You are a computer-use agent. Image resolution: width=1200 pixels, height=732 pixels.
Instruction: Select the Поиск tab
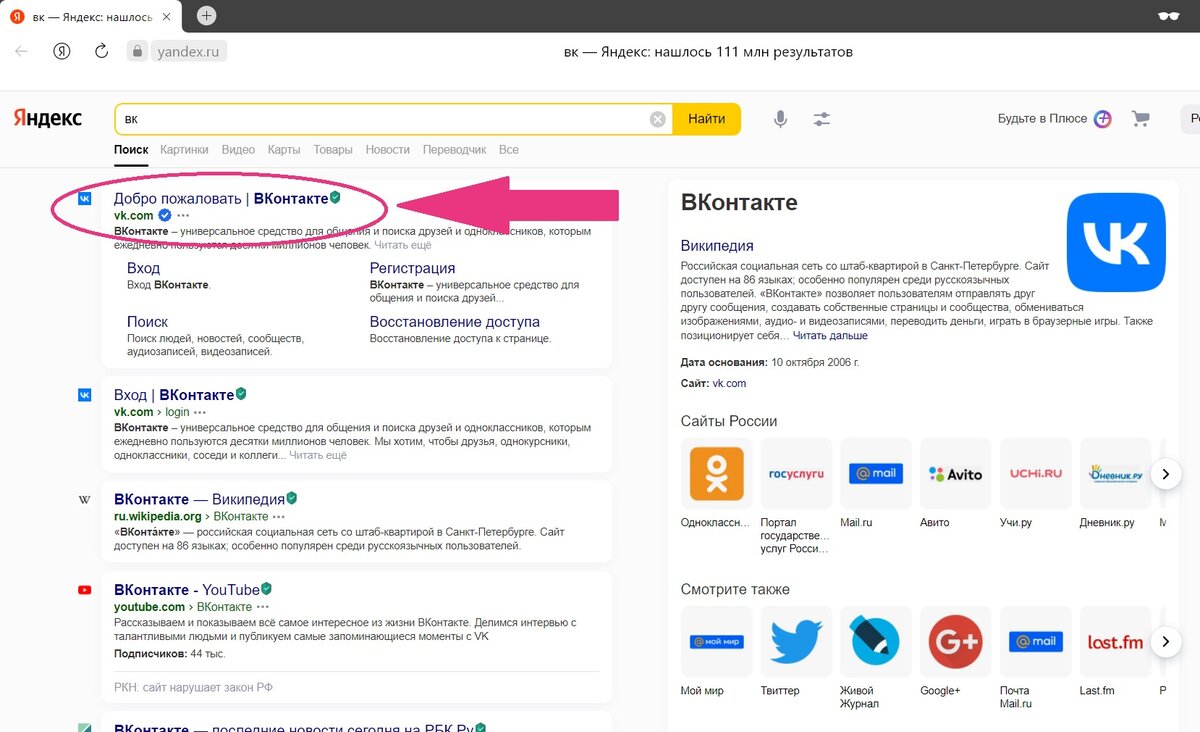pyautogui.click(x=131, y=150)
